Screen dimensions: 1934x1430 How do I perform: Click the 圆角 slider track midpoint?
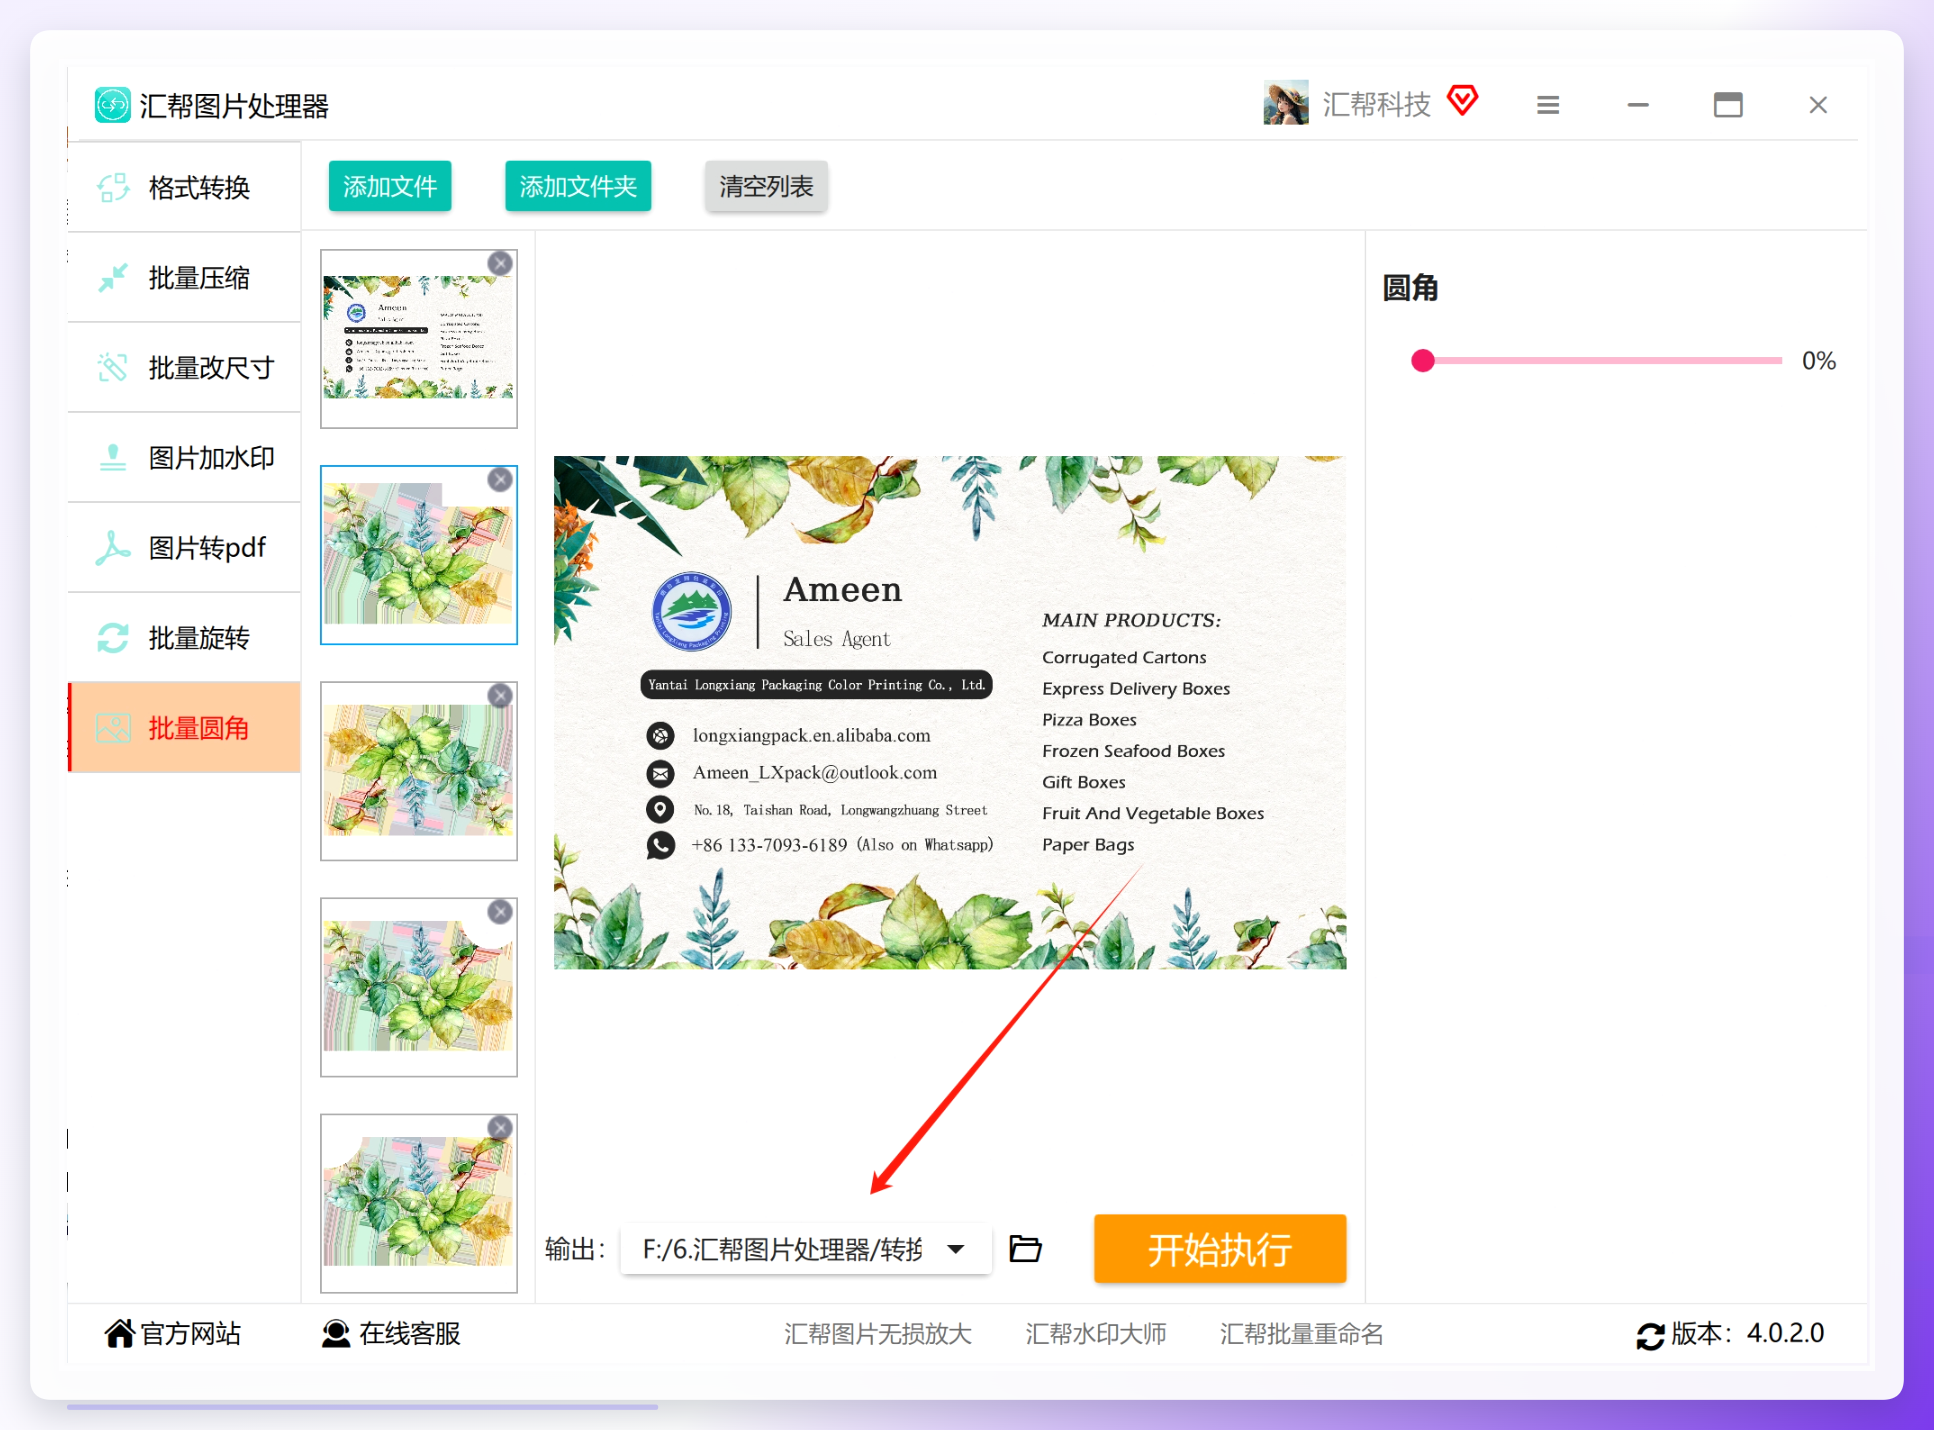click(1603, 361)
